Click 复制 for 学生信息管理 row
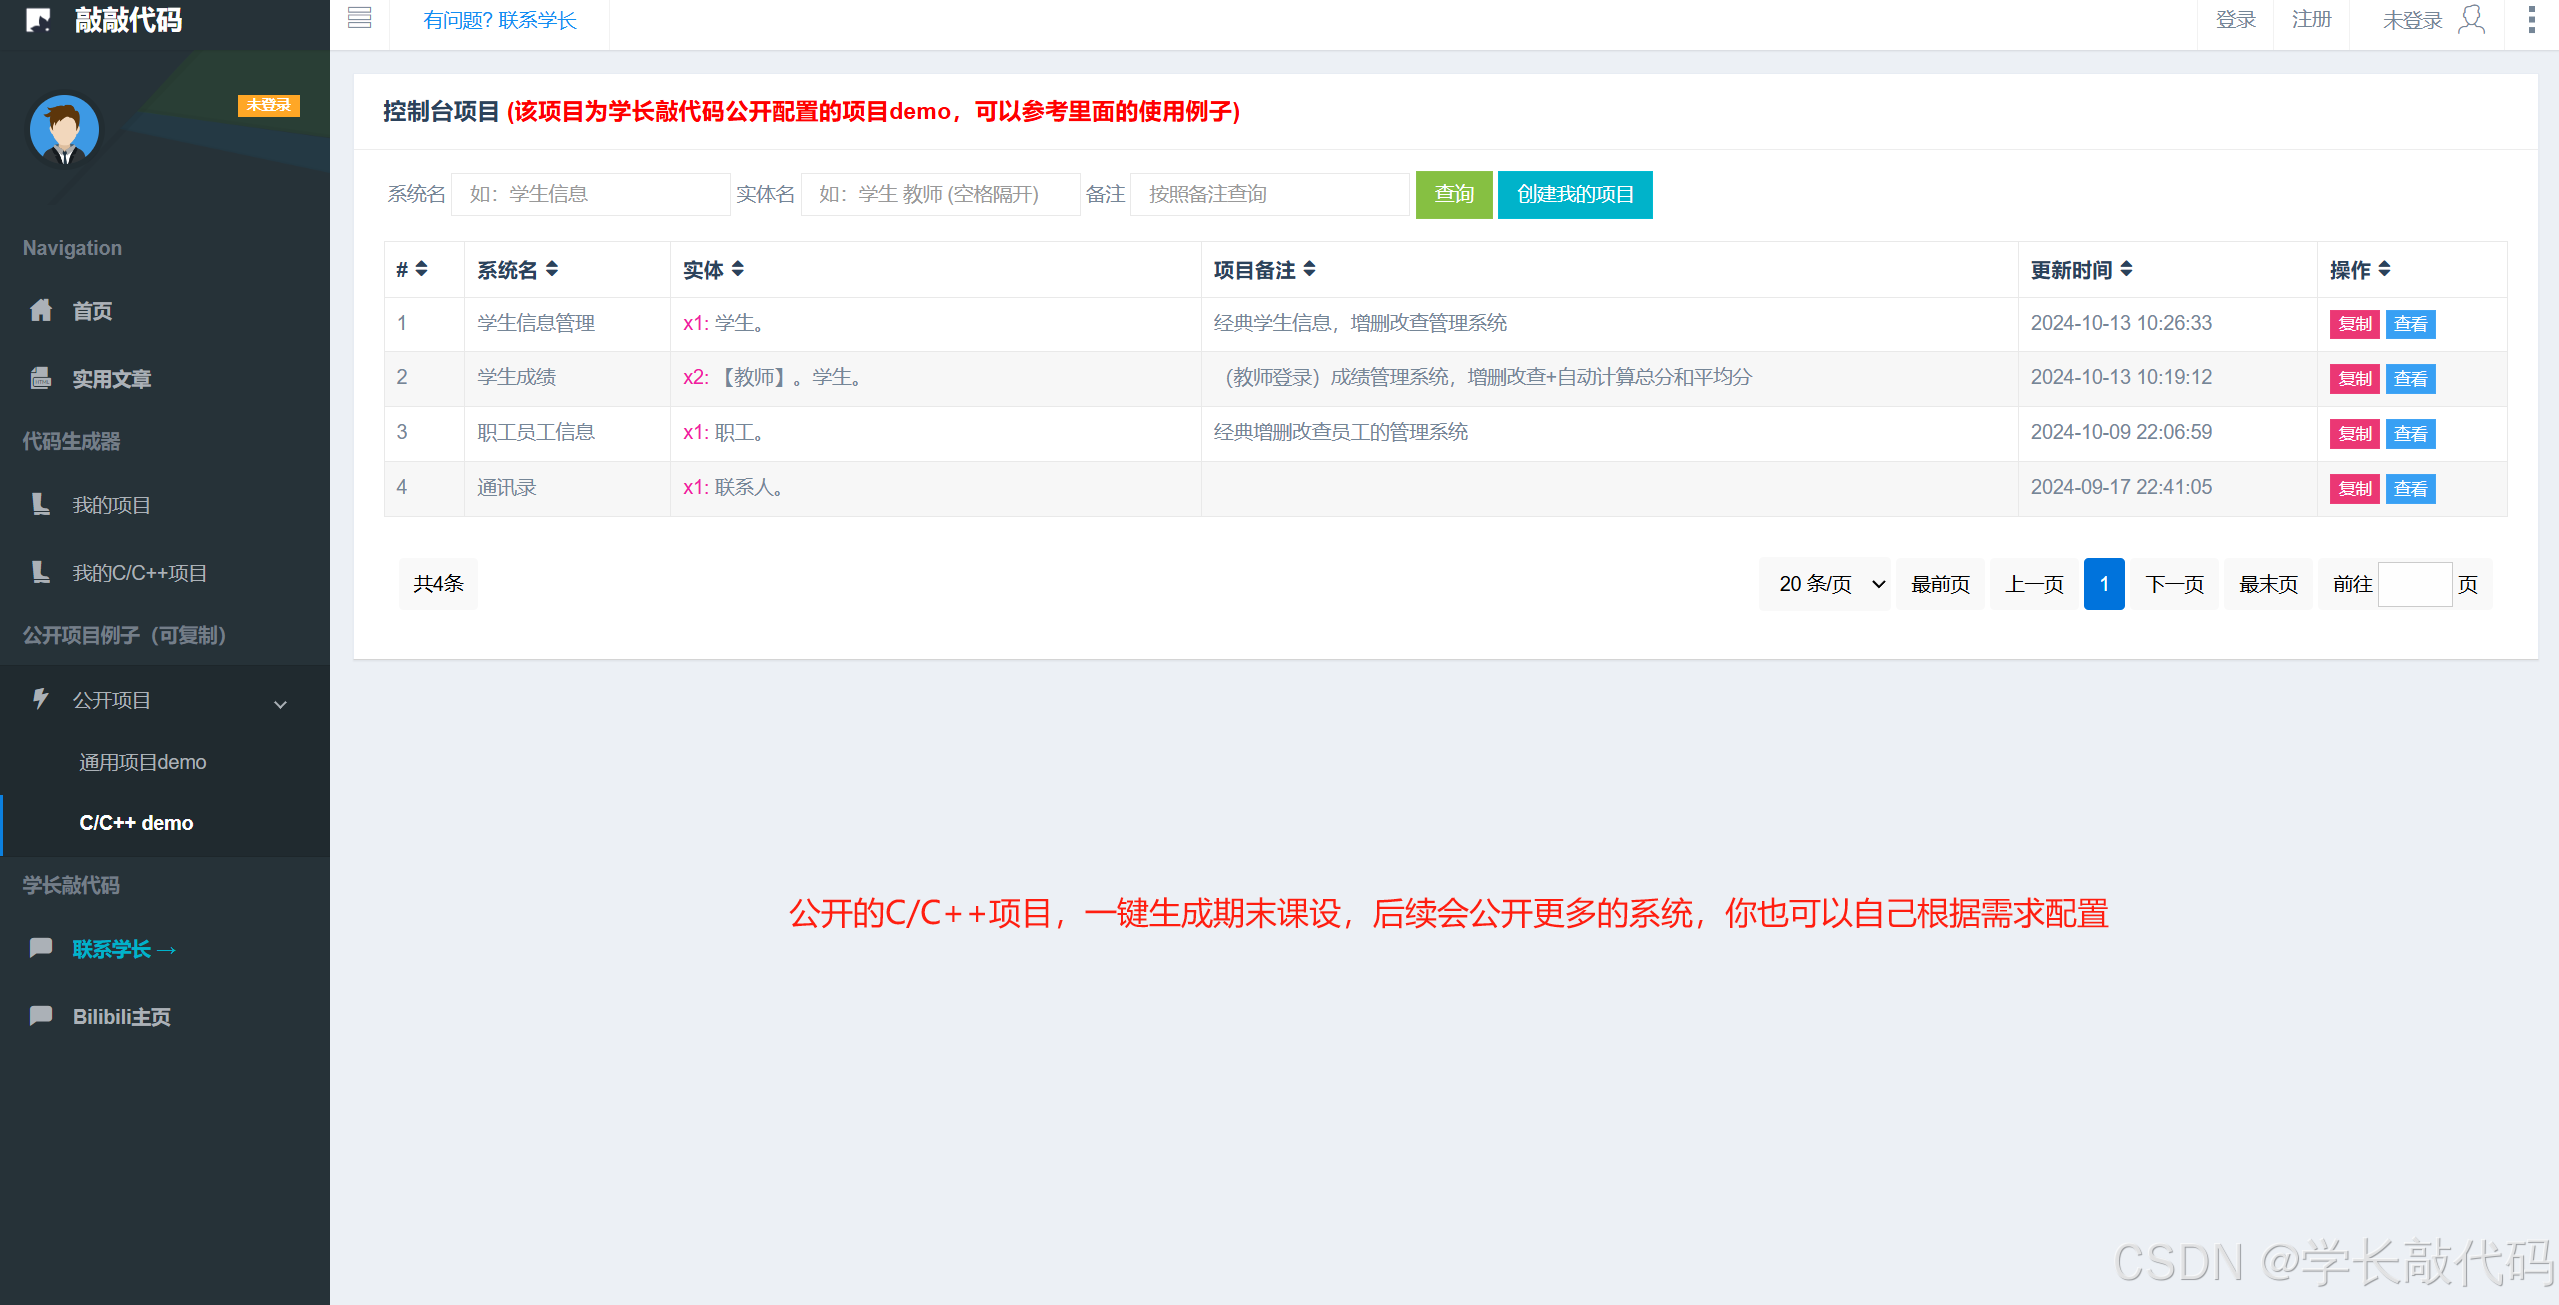Image resolution: width=2559 pixels, height=1305 pixels. click(2354, 324)
